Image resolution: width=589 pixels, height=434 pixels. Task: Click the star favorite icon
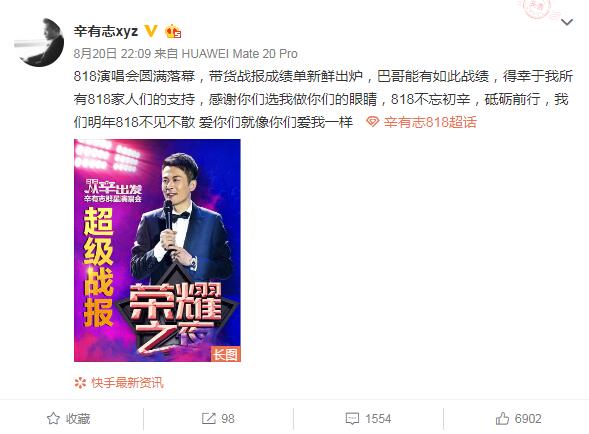coord(53,418)
